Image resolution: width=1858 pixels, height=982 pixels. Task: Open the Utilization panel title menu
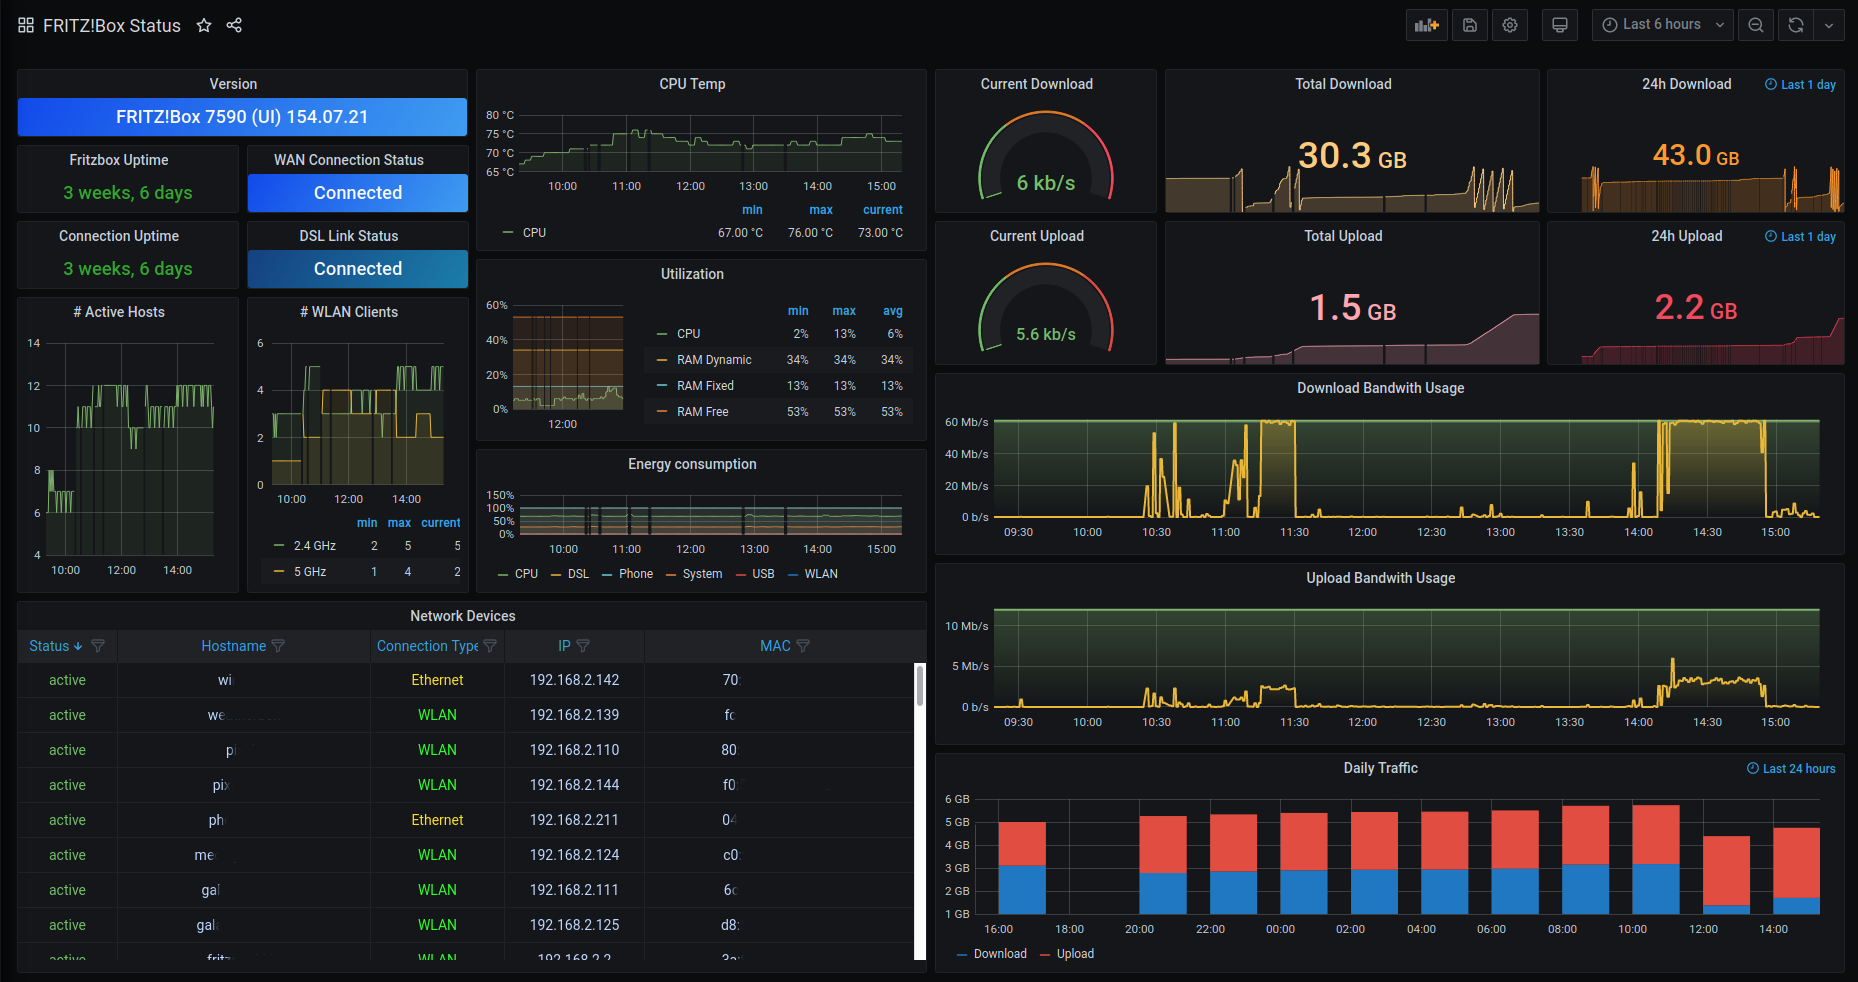pos(692,274)
